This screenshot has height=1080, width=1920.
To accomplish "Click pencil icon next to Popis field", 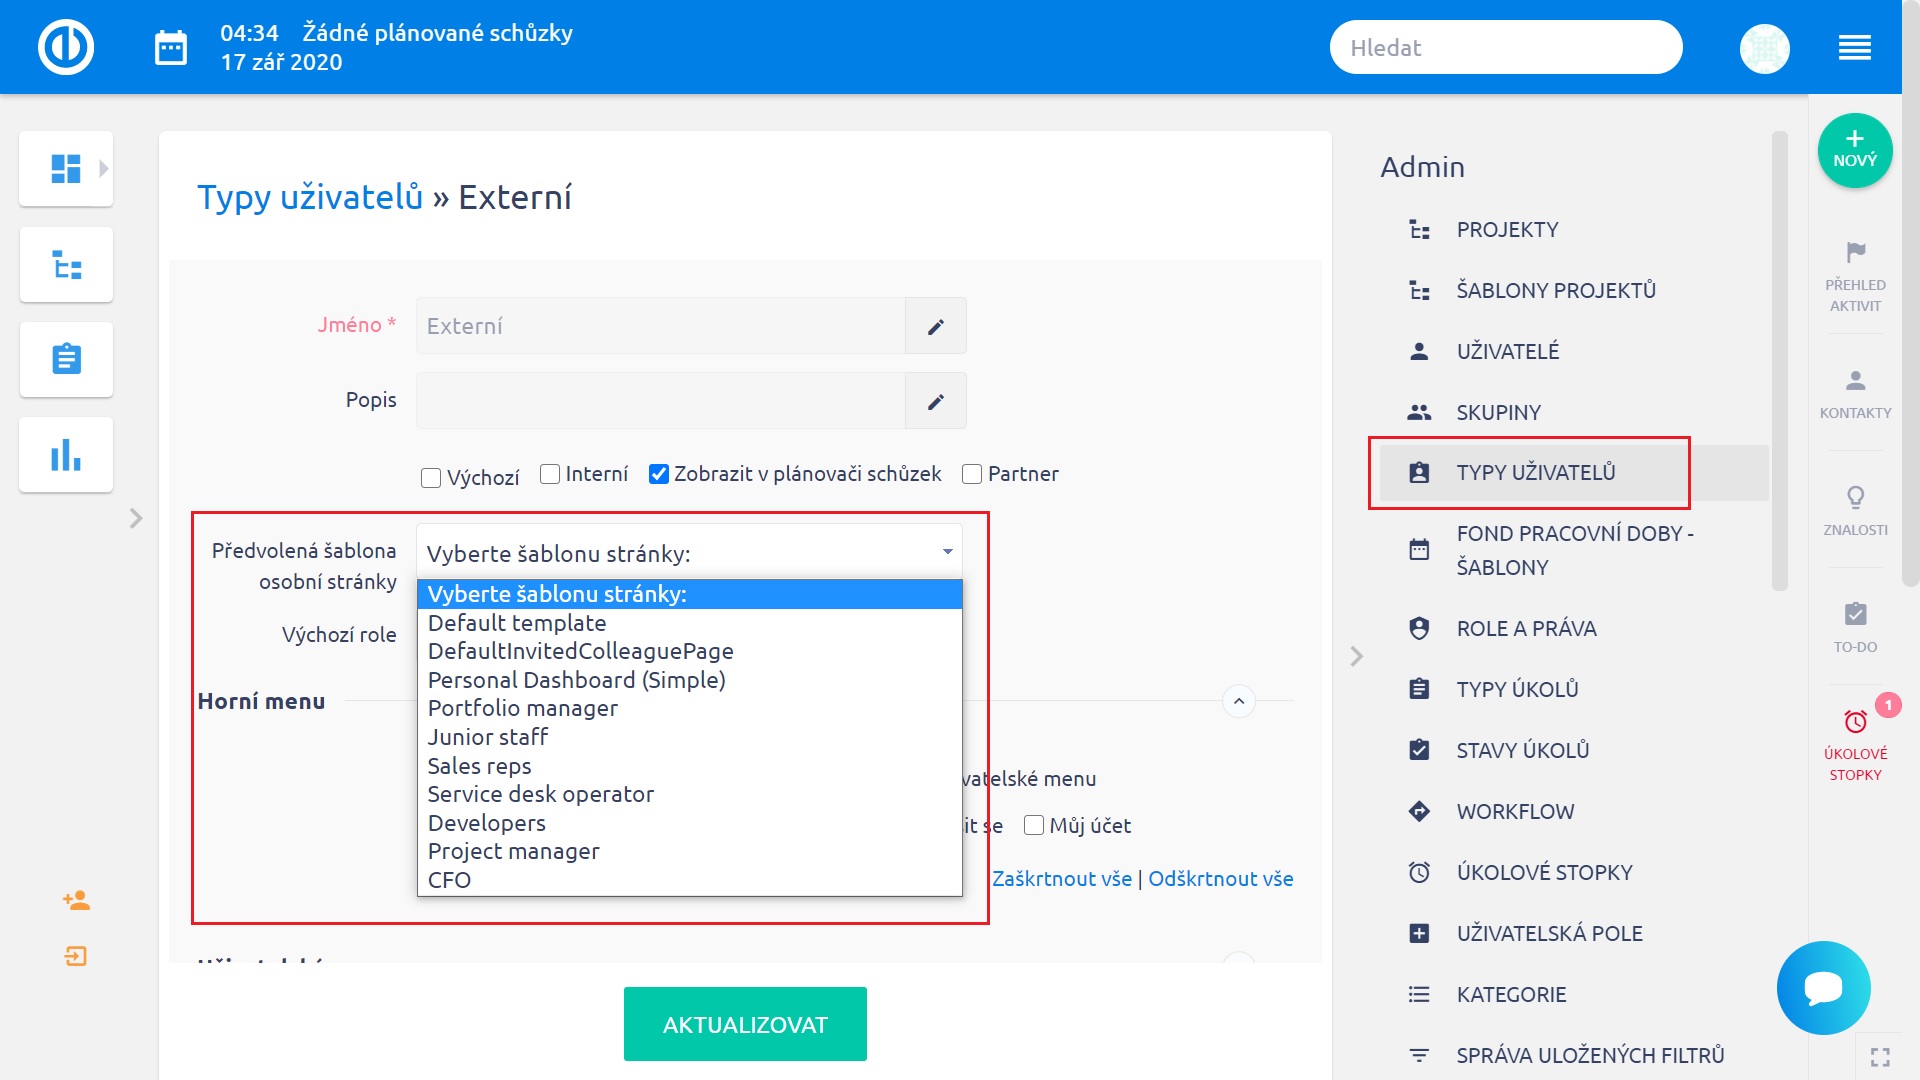I will tap(935, 401).
